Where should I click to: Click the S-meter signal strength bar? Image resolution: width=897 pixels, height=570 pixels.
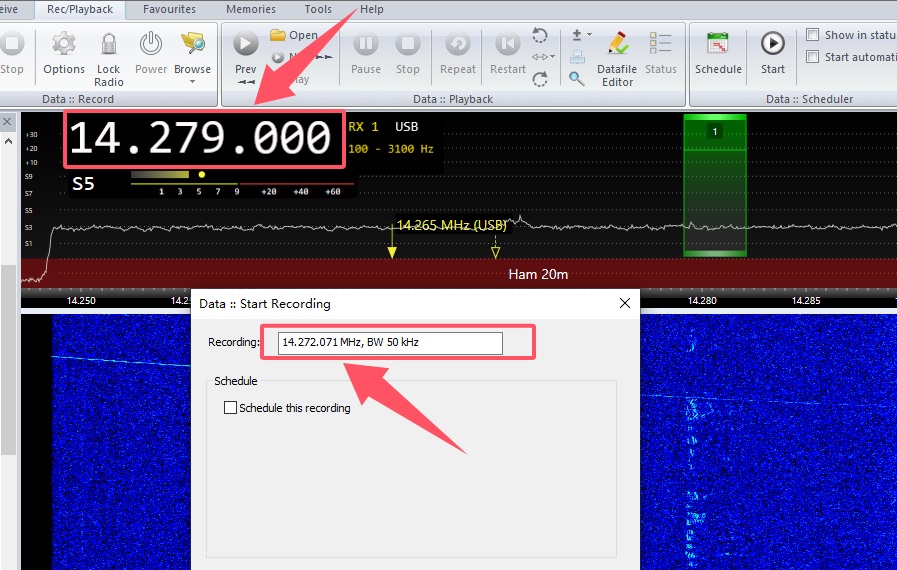[160, 174]
